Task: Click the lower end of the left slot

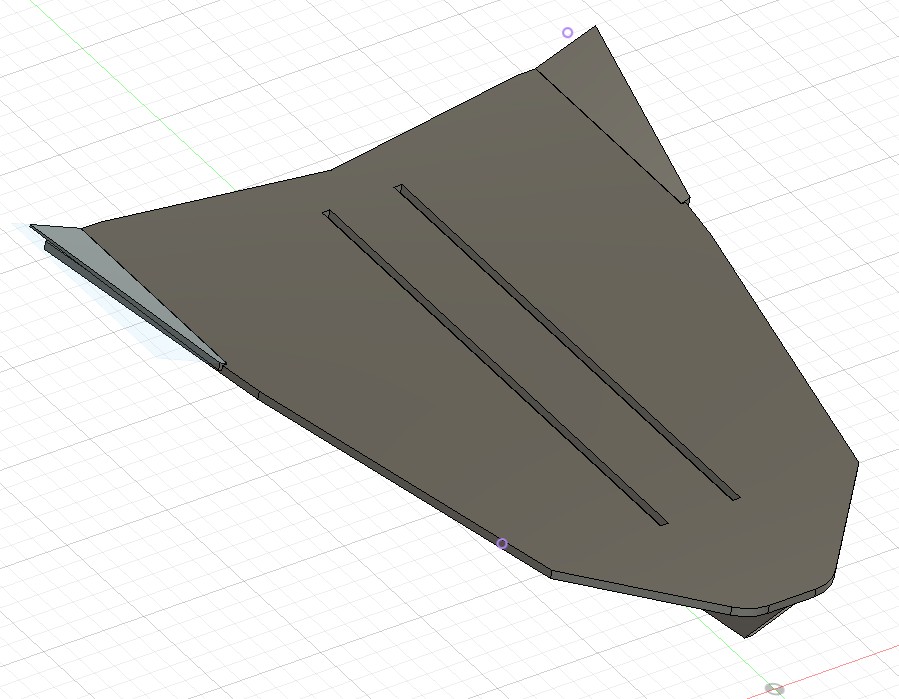Action: tap(660, 521)
